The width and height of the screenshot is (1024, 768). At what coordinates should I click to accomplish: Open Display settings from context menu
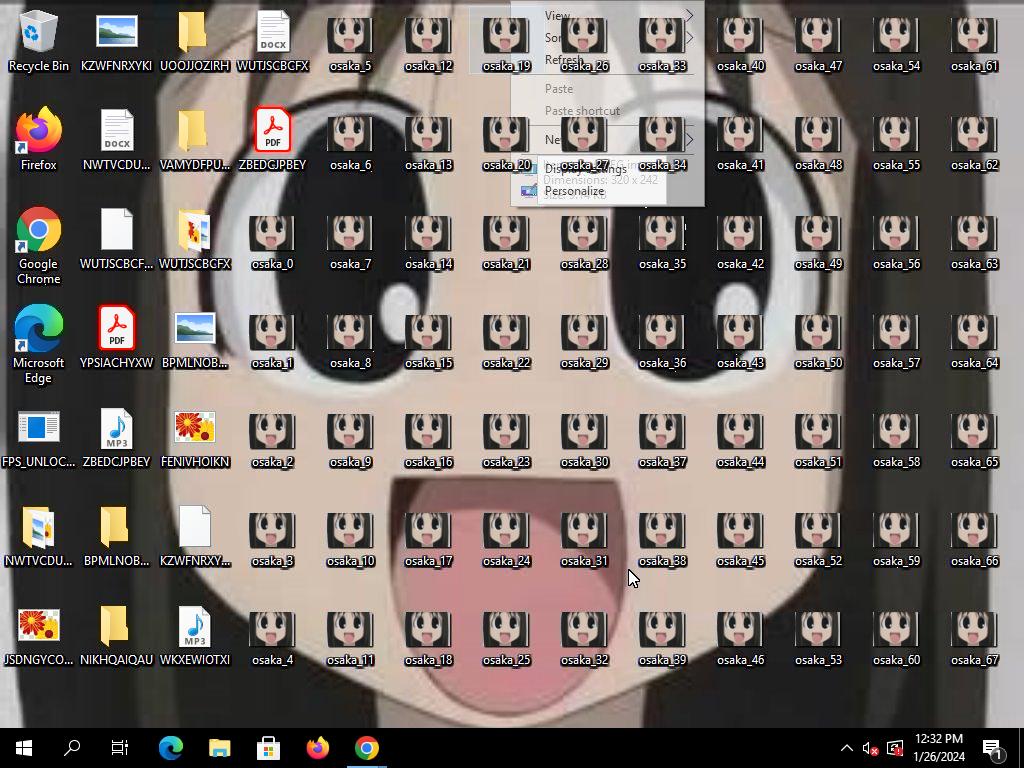pos(607,168)
